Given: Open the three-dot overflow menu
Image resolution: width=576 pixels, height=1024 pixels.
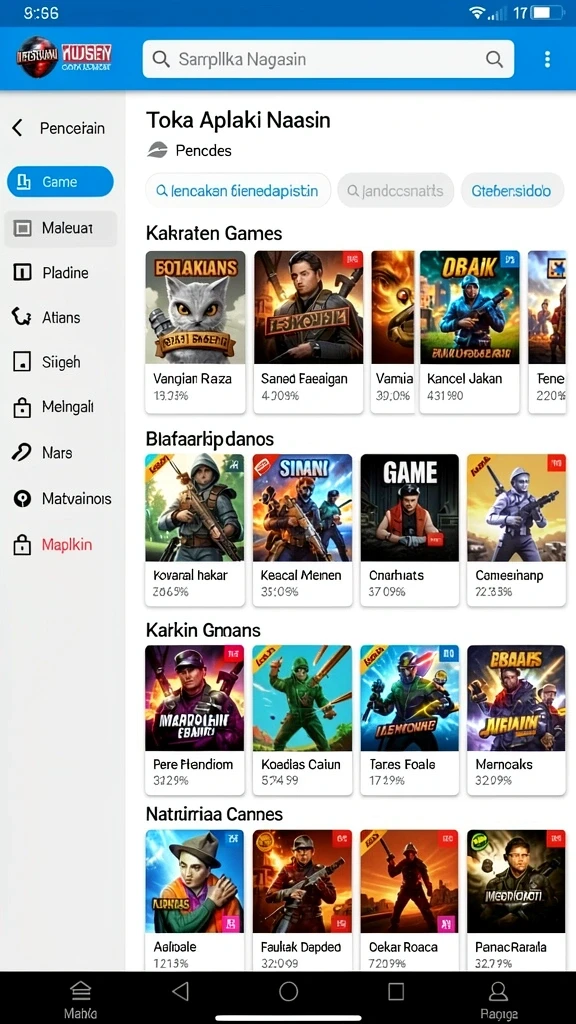Looking at the screenshot, I should tap(547, 59).
